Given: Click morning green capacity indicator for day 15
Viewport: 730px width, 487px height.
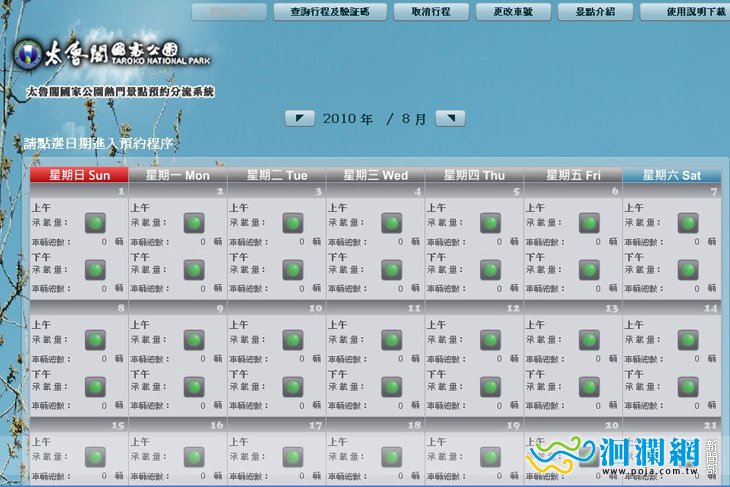Looking at the screenshot, I should tap(95, 457).
